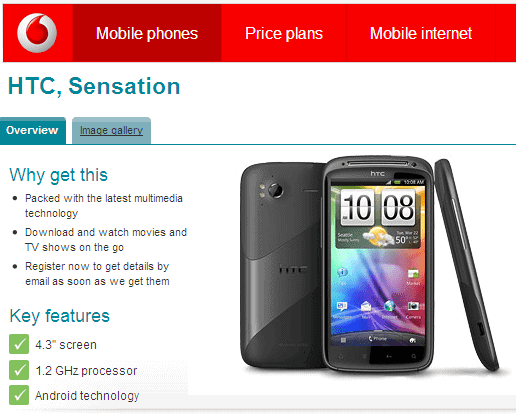Click the Internet globe icon on phone screen

(x=389, y=306)
